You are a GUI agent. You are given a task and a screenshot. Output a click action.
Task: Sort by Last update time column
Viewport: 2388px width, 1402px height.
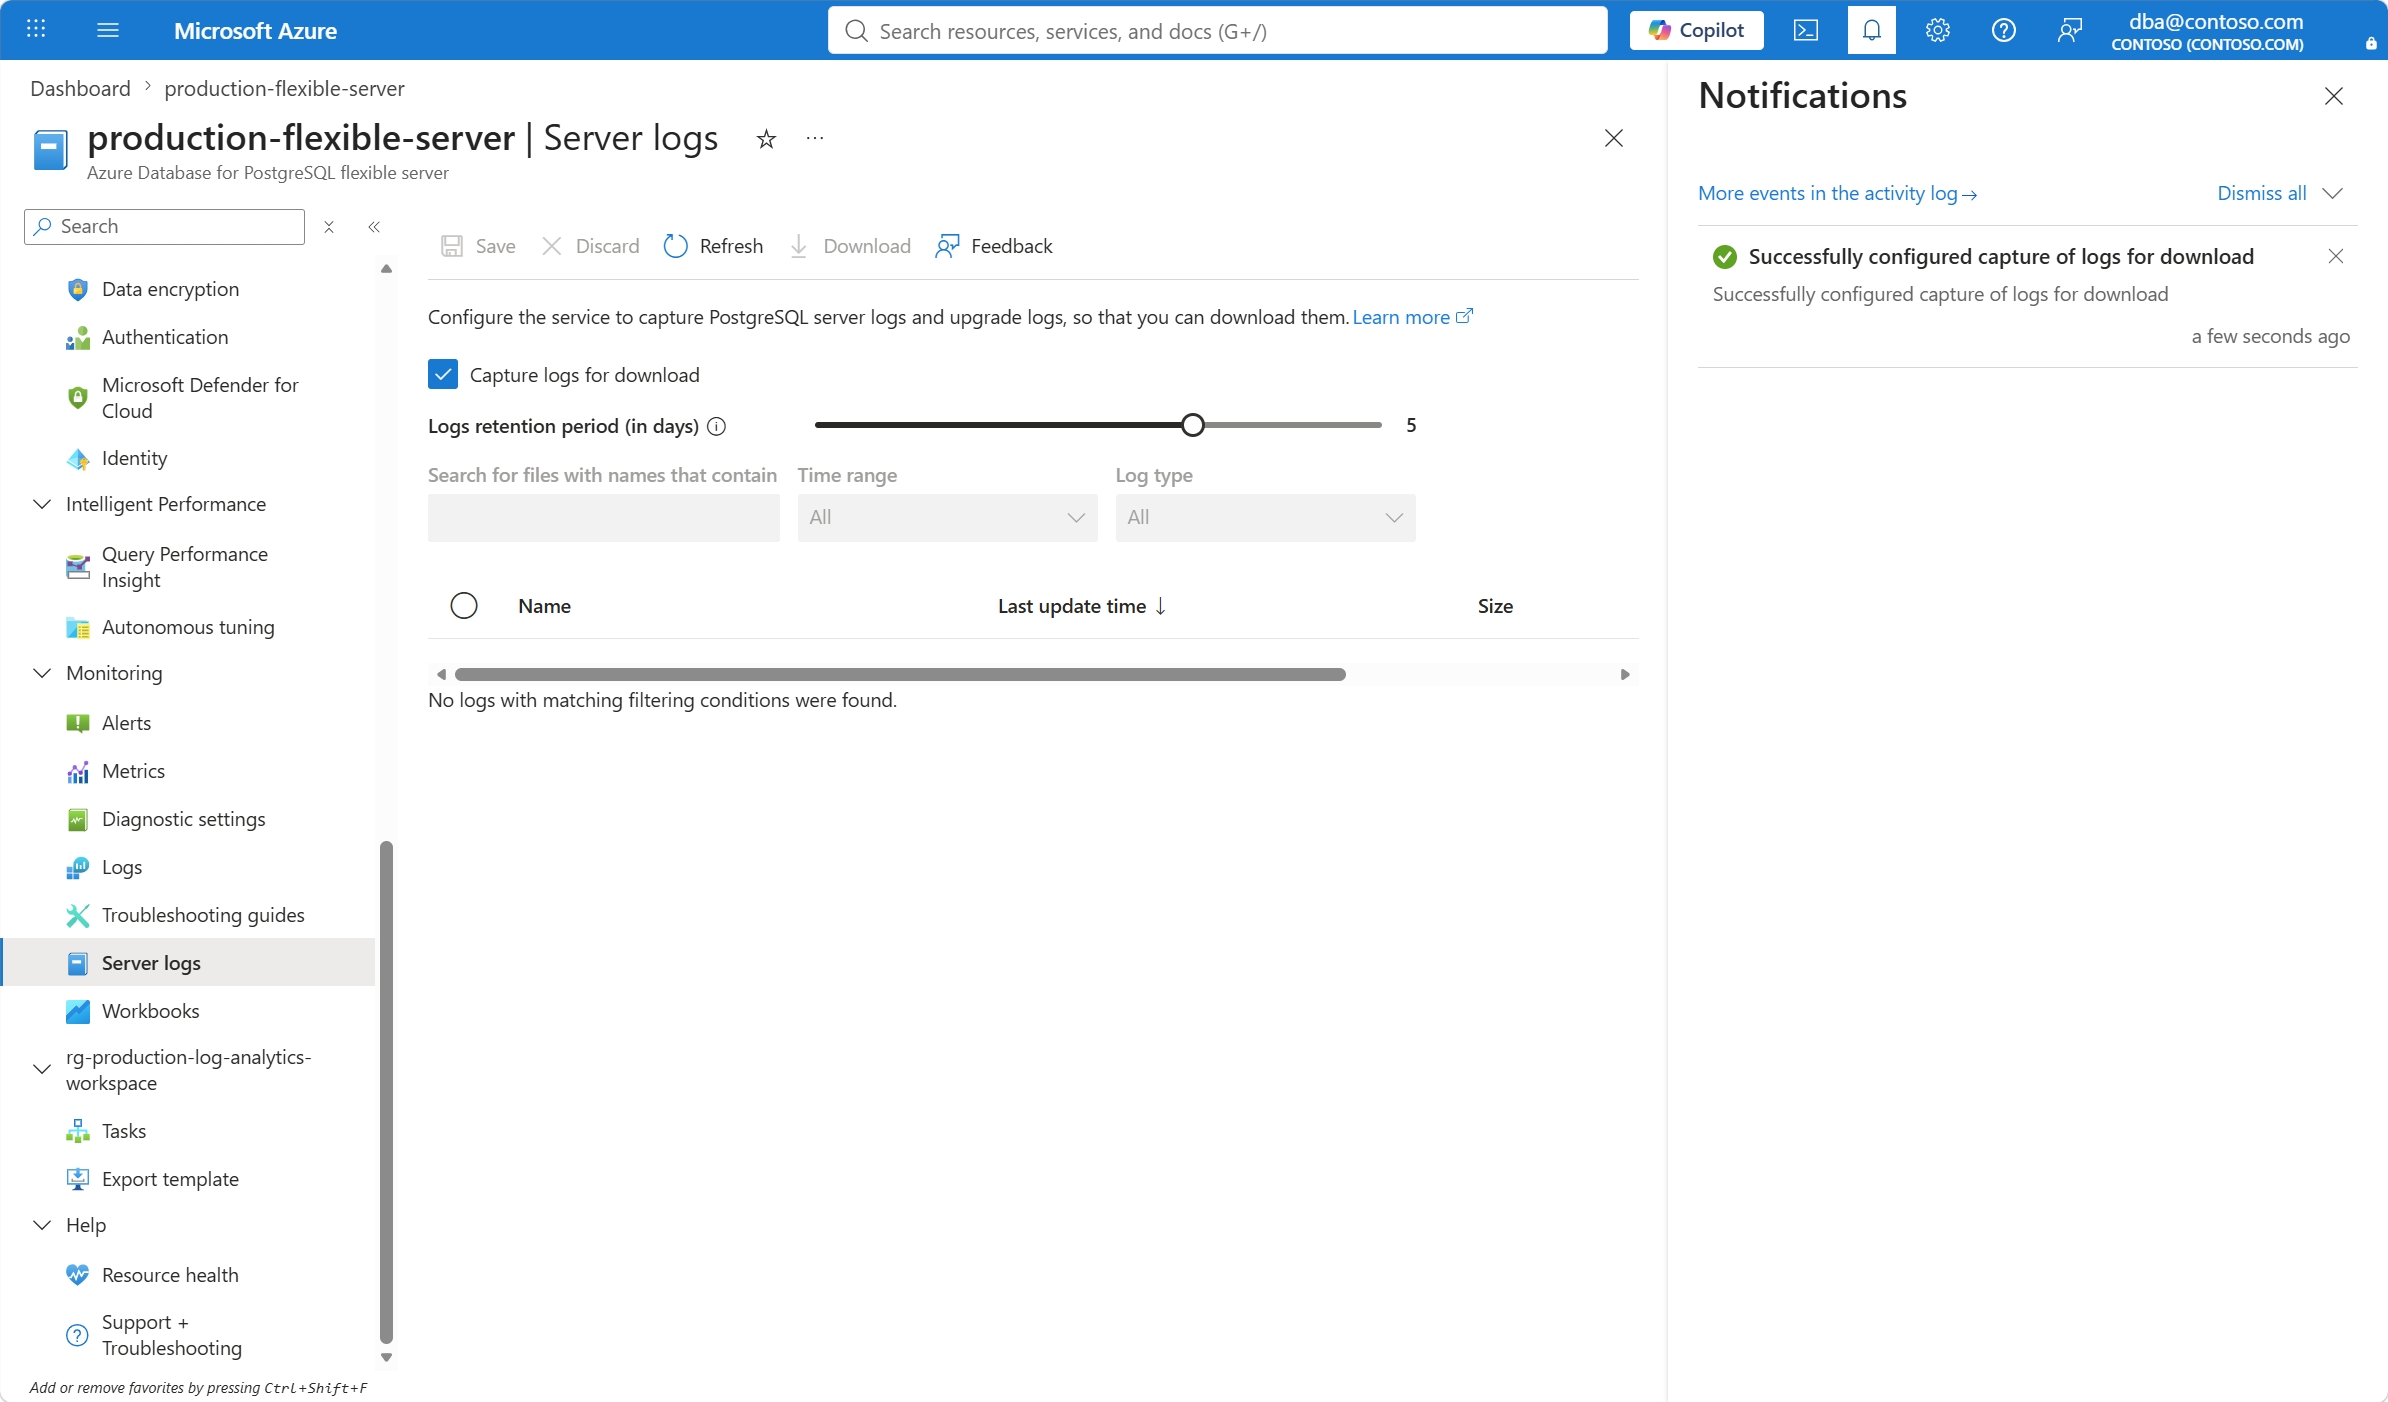tap(1082, 606)
